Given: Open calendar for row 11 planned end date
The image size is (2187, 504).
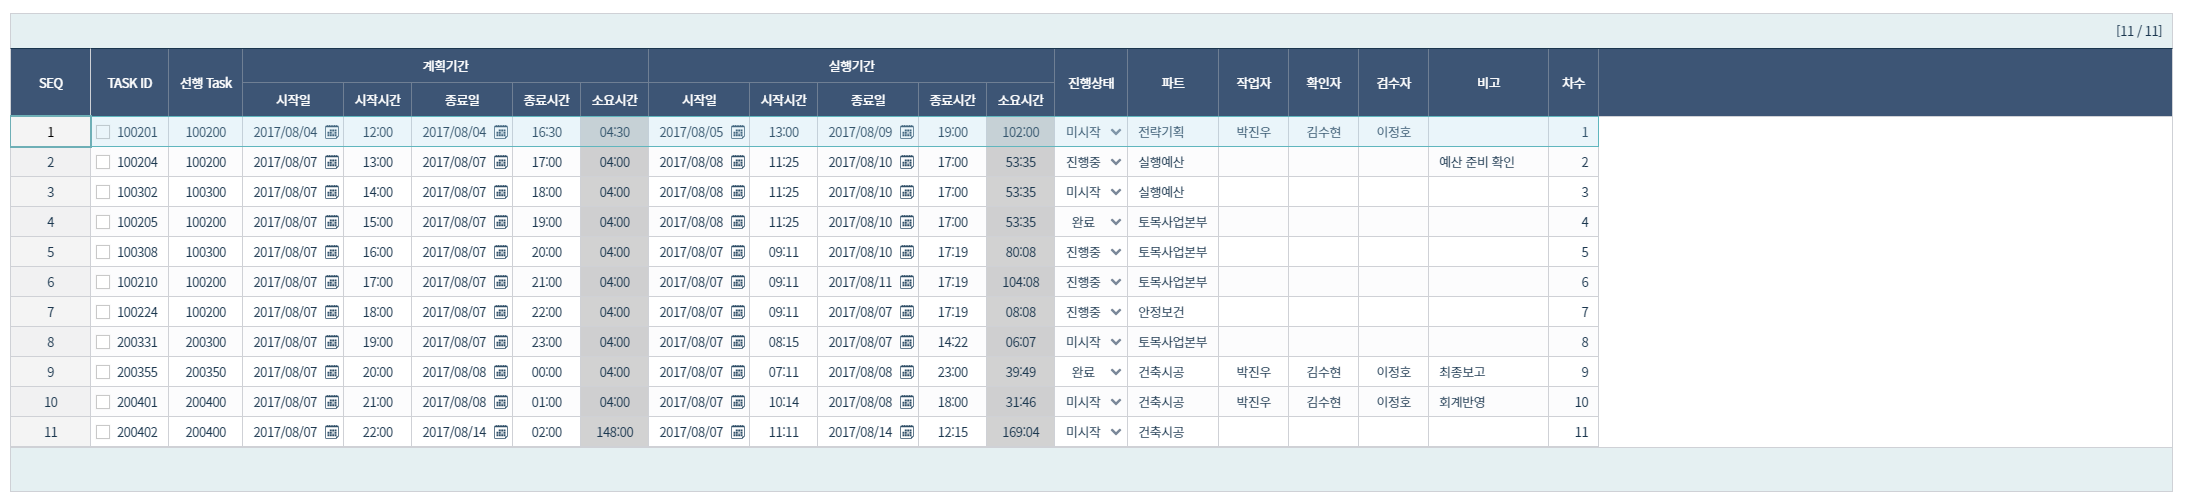Looking at the screenshot, I should coord(501,432).
